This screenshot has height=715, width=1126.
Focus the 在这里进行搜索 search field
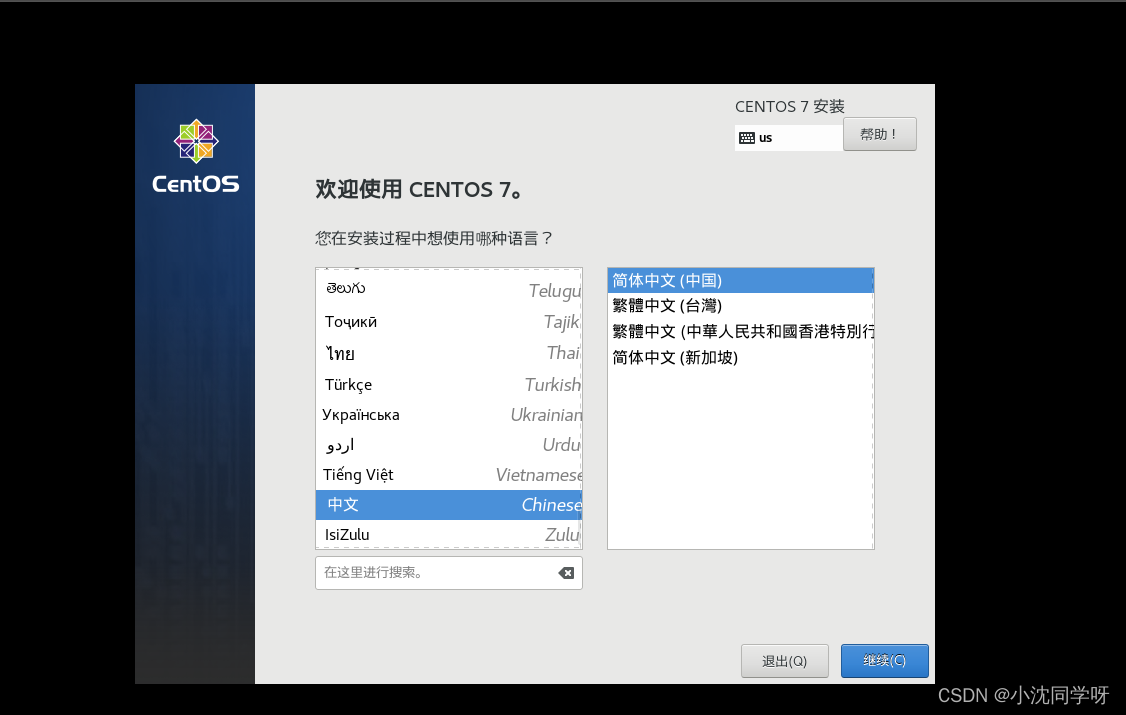tap(449, 573)
